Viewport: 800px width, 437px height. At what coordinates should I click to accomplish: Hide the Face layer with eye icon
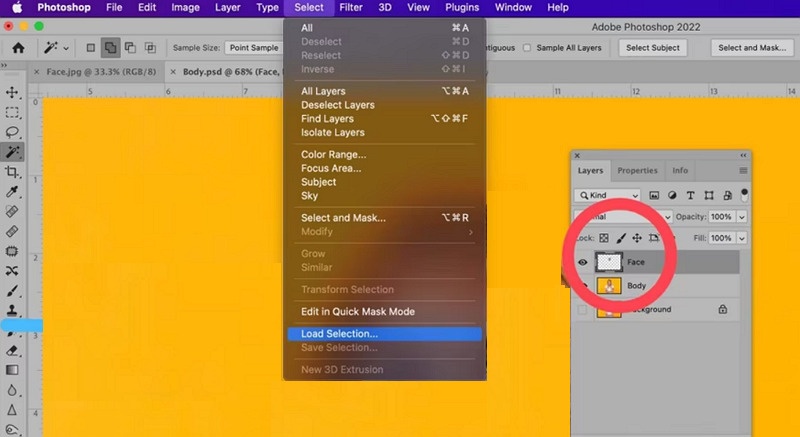(583, 262)
